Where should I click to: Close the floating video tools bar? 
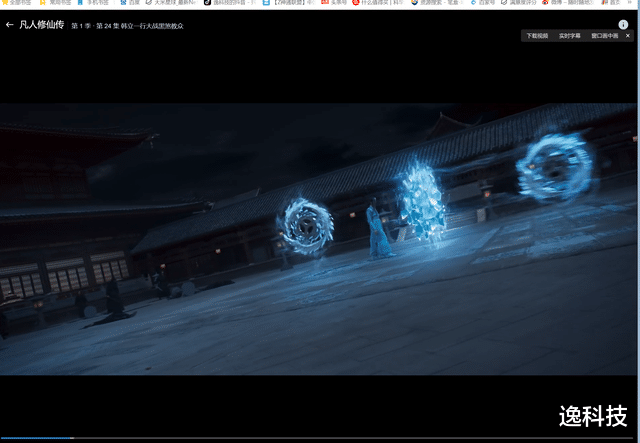pyautogui.click(x=628, y=36)
